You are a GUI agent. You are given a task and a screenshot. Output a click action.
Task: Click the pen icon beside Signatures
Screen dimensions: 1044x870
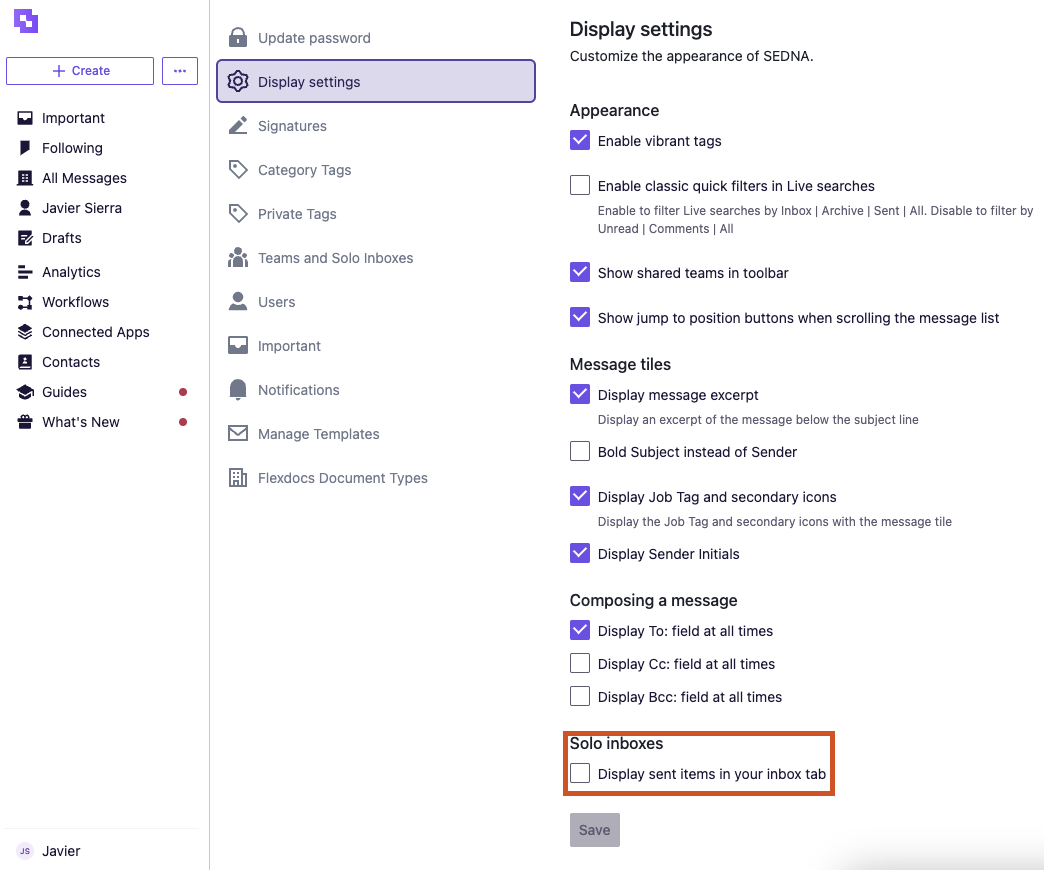click(238, 125)
